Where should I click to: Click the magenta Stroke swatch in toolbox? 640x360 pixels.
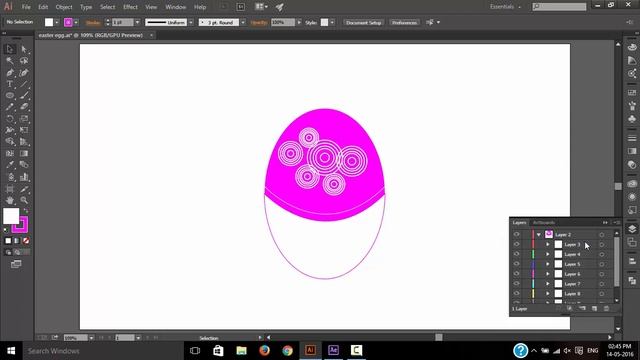21,226
